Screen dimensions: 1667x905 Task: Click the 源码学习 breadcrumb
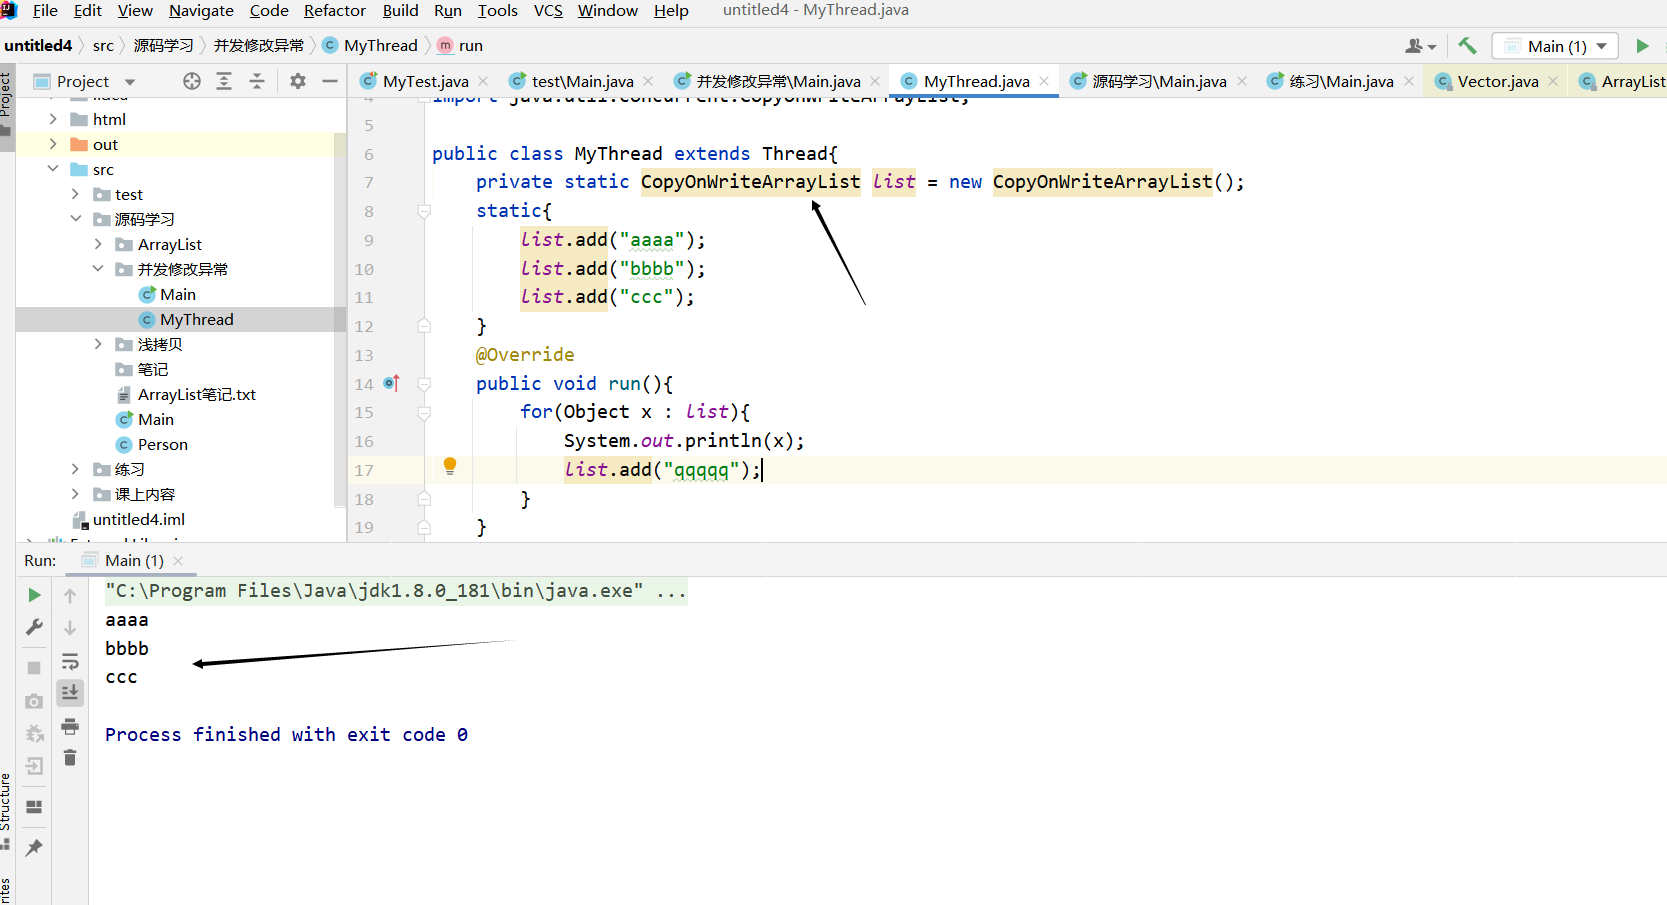point(164,46)
